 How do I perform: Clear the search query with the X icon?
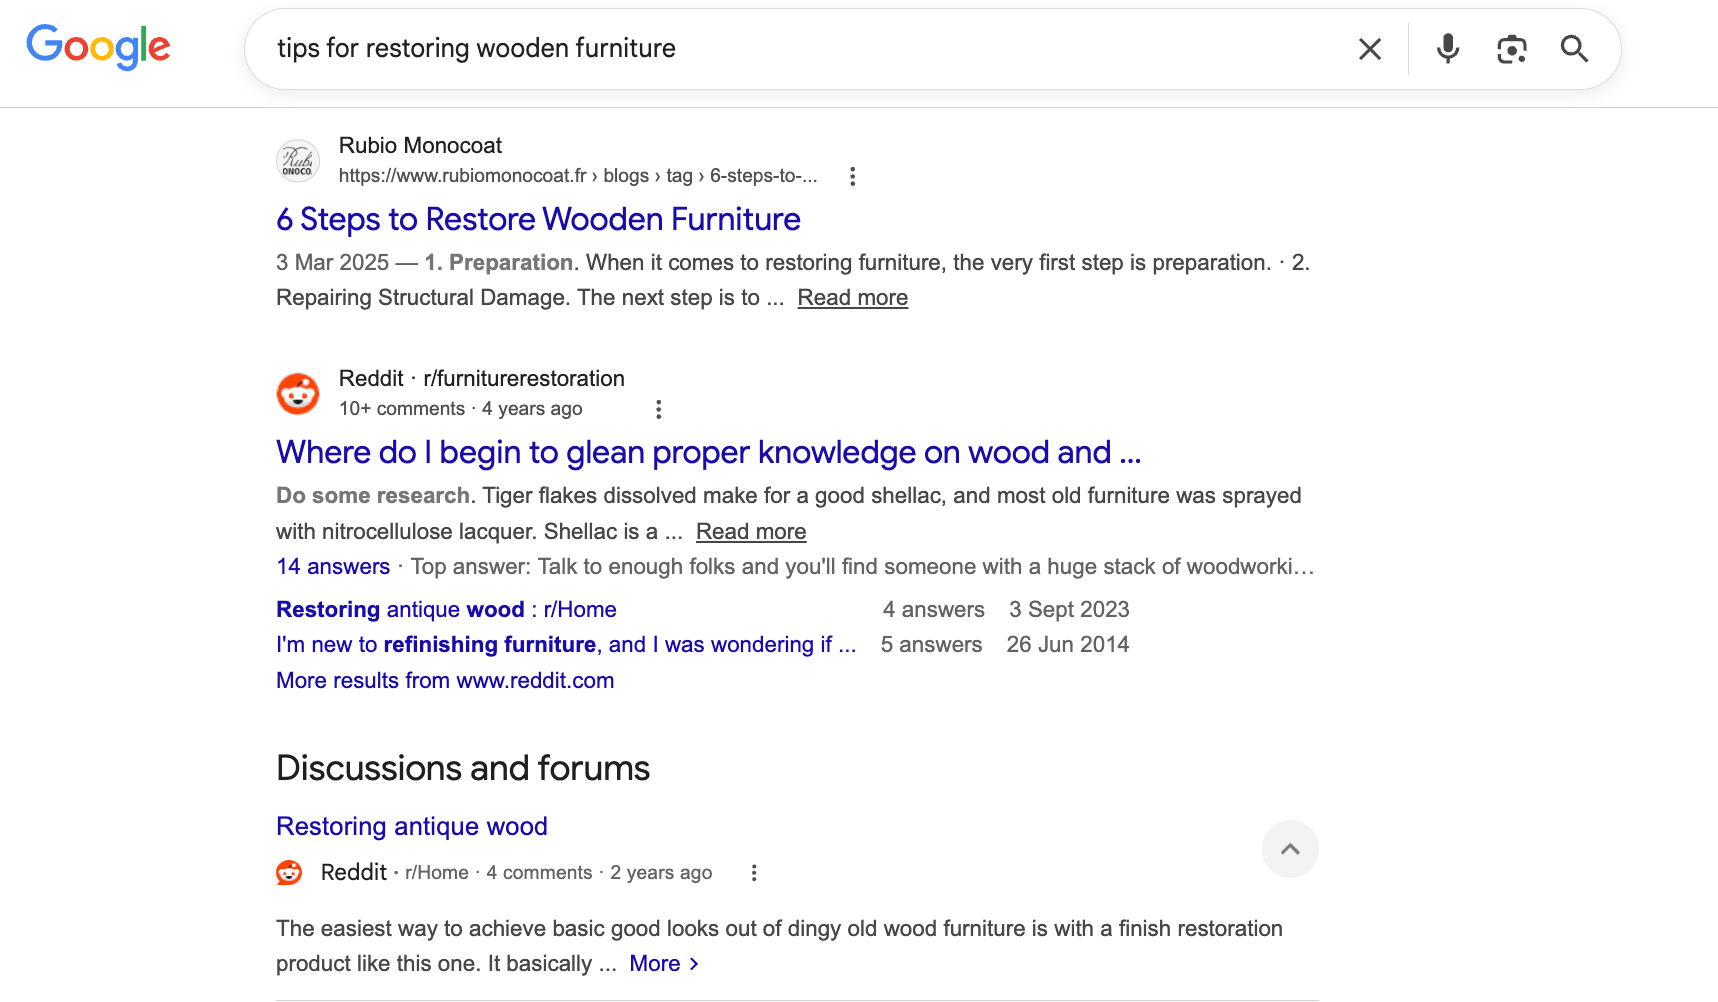click(1369, 48)
